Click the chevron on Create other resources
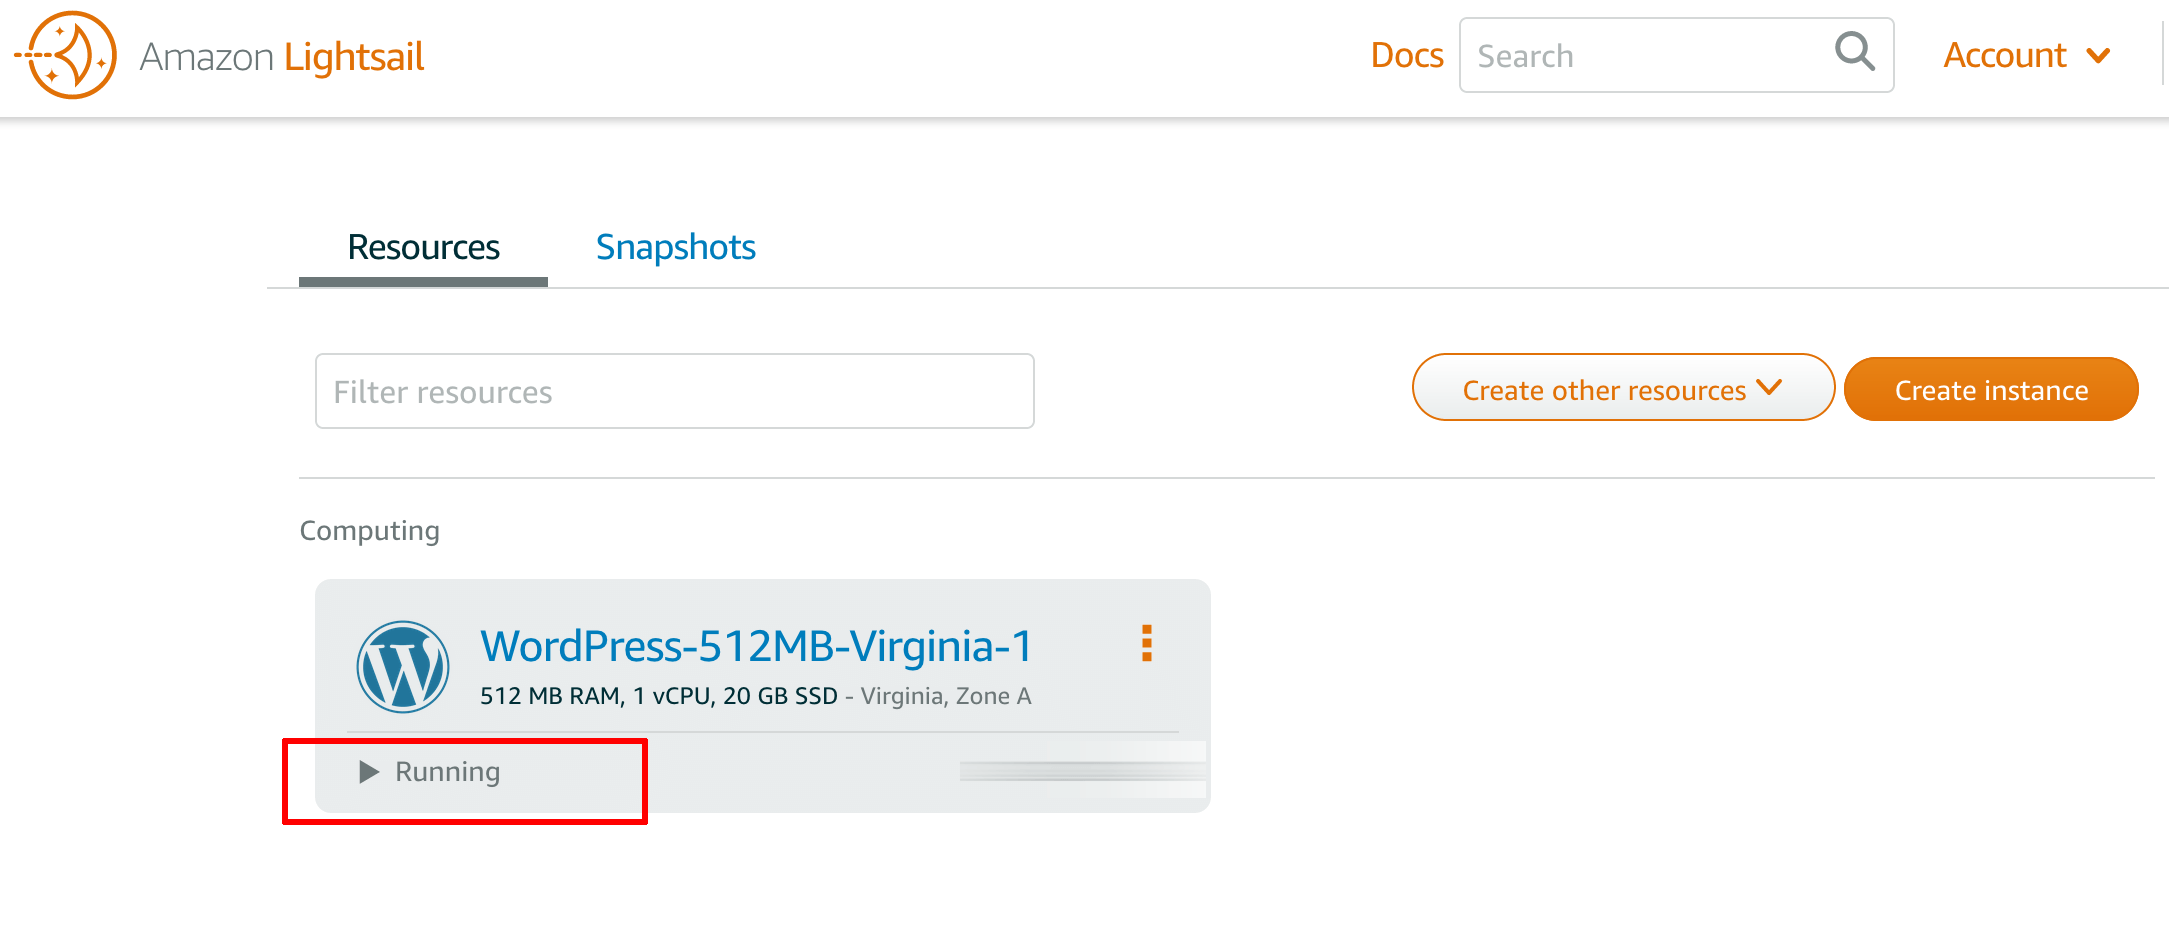This screenshot has width=2169, height=933. [x=1769, y=388]
